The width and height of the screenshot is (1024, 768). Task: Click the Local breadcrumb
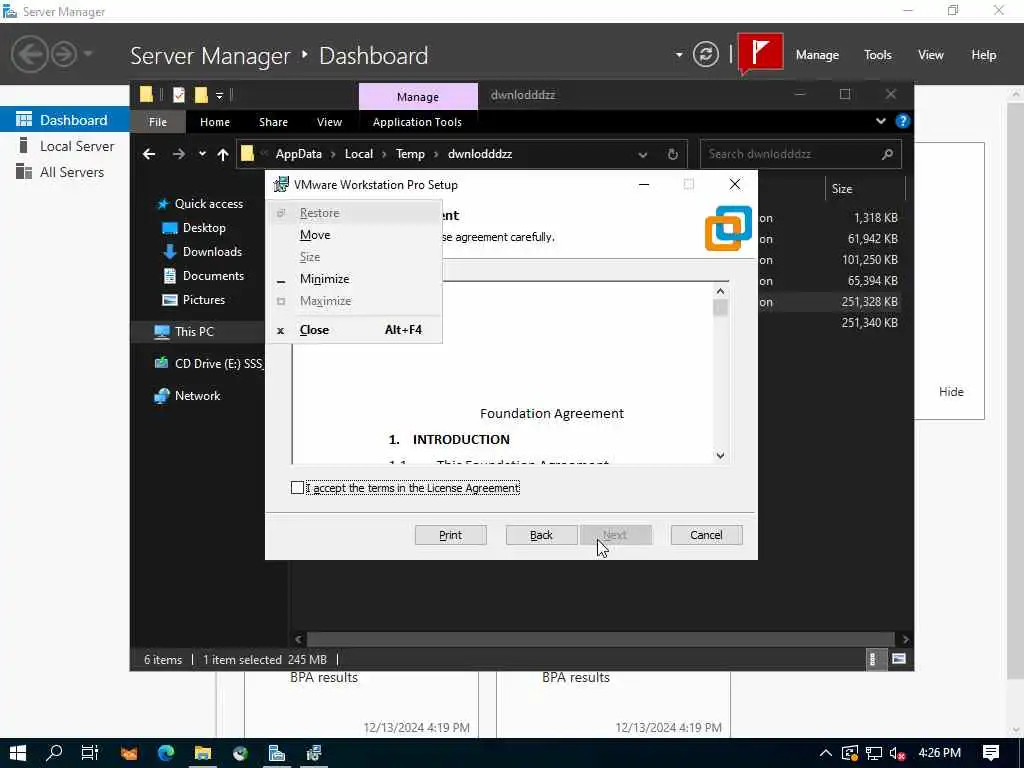[x=359, y=154]
